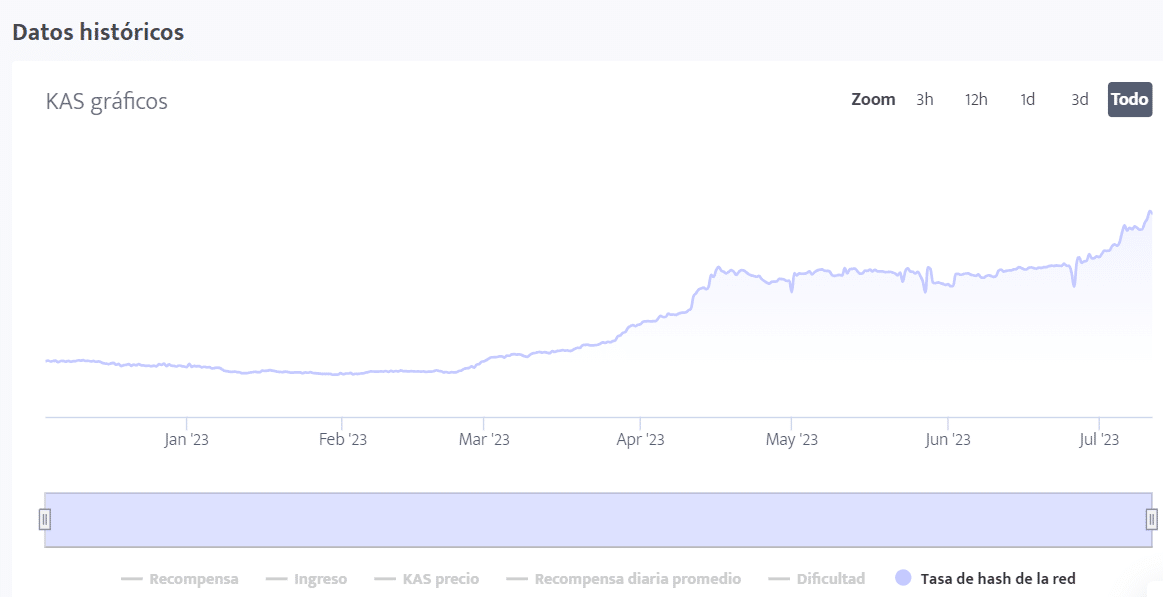
Task: Click the purple circle marker in legend
Action: tap(904, 578)
